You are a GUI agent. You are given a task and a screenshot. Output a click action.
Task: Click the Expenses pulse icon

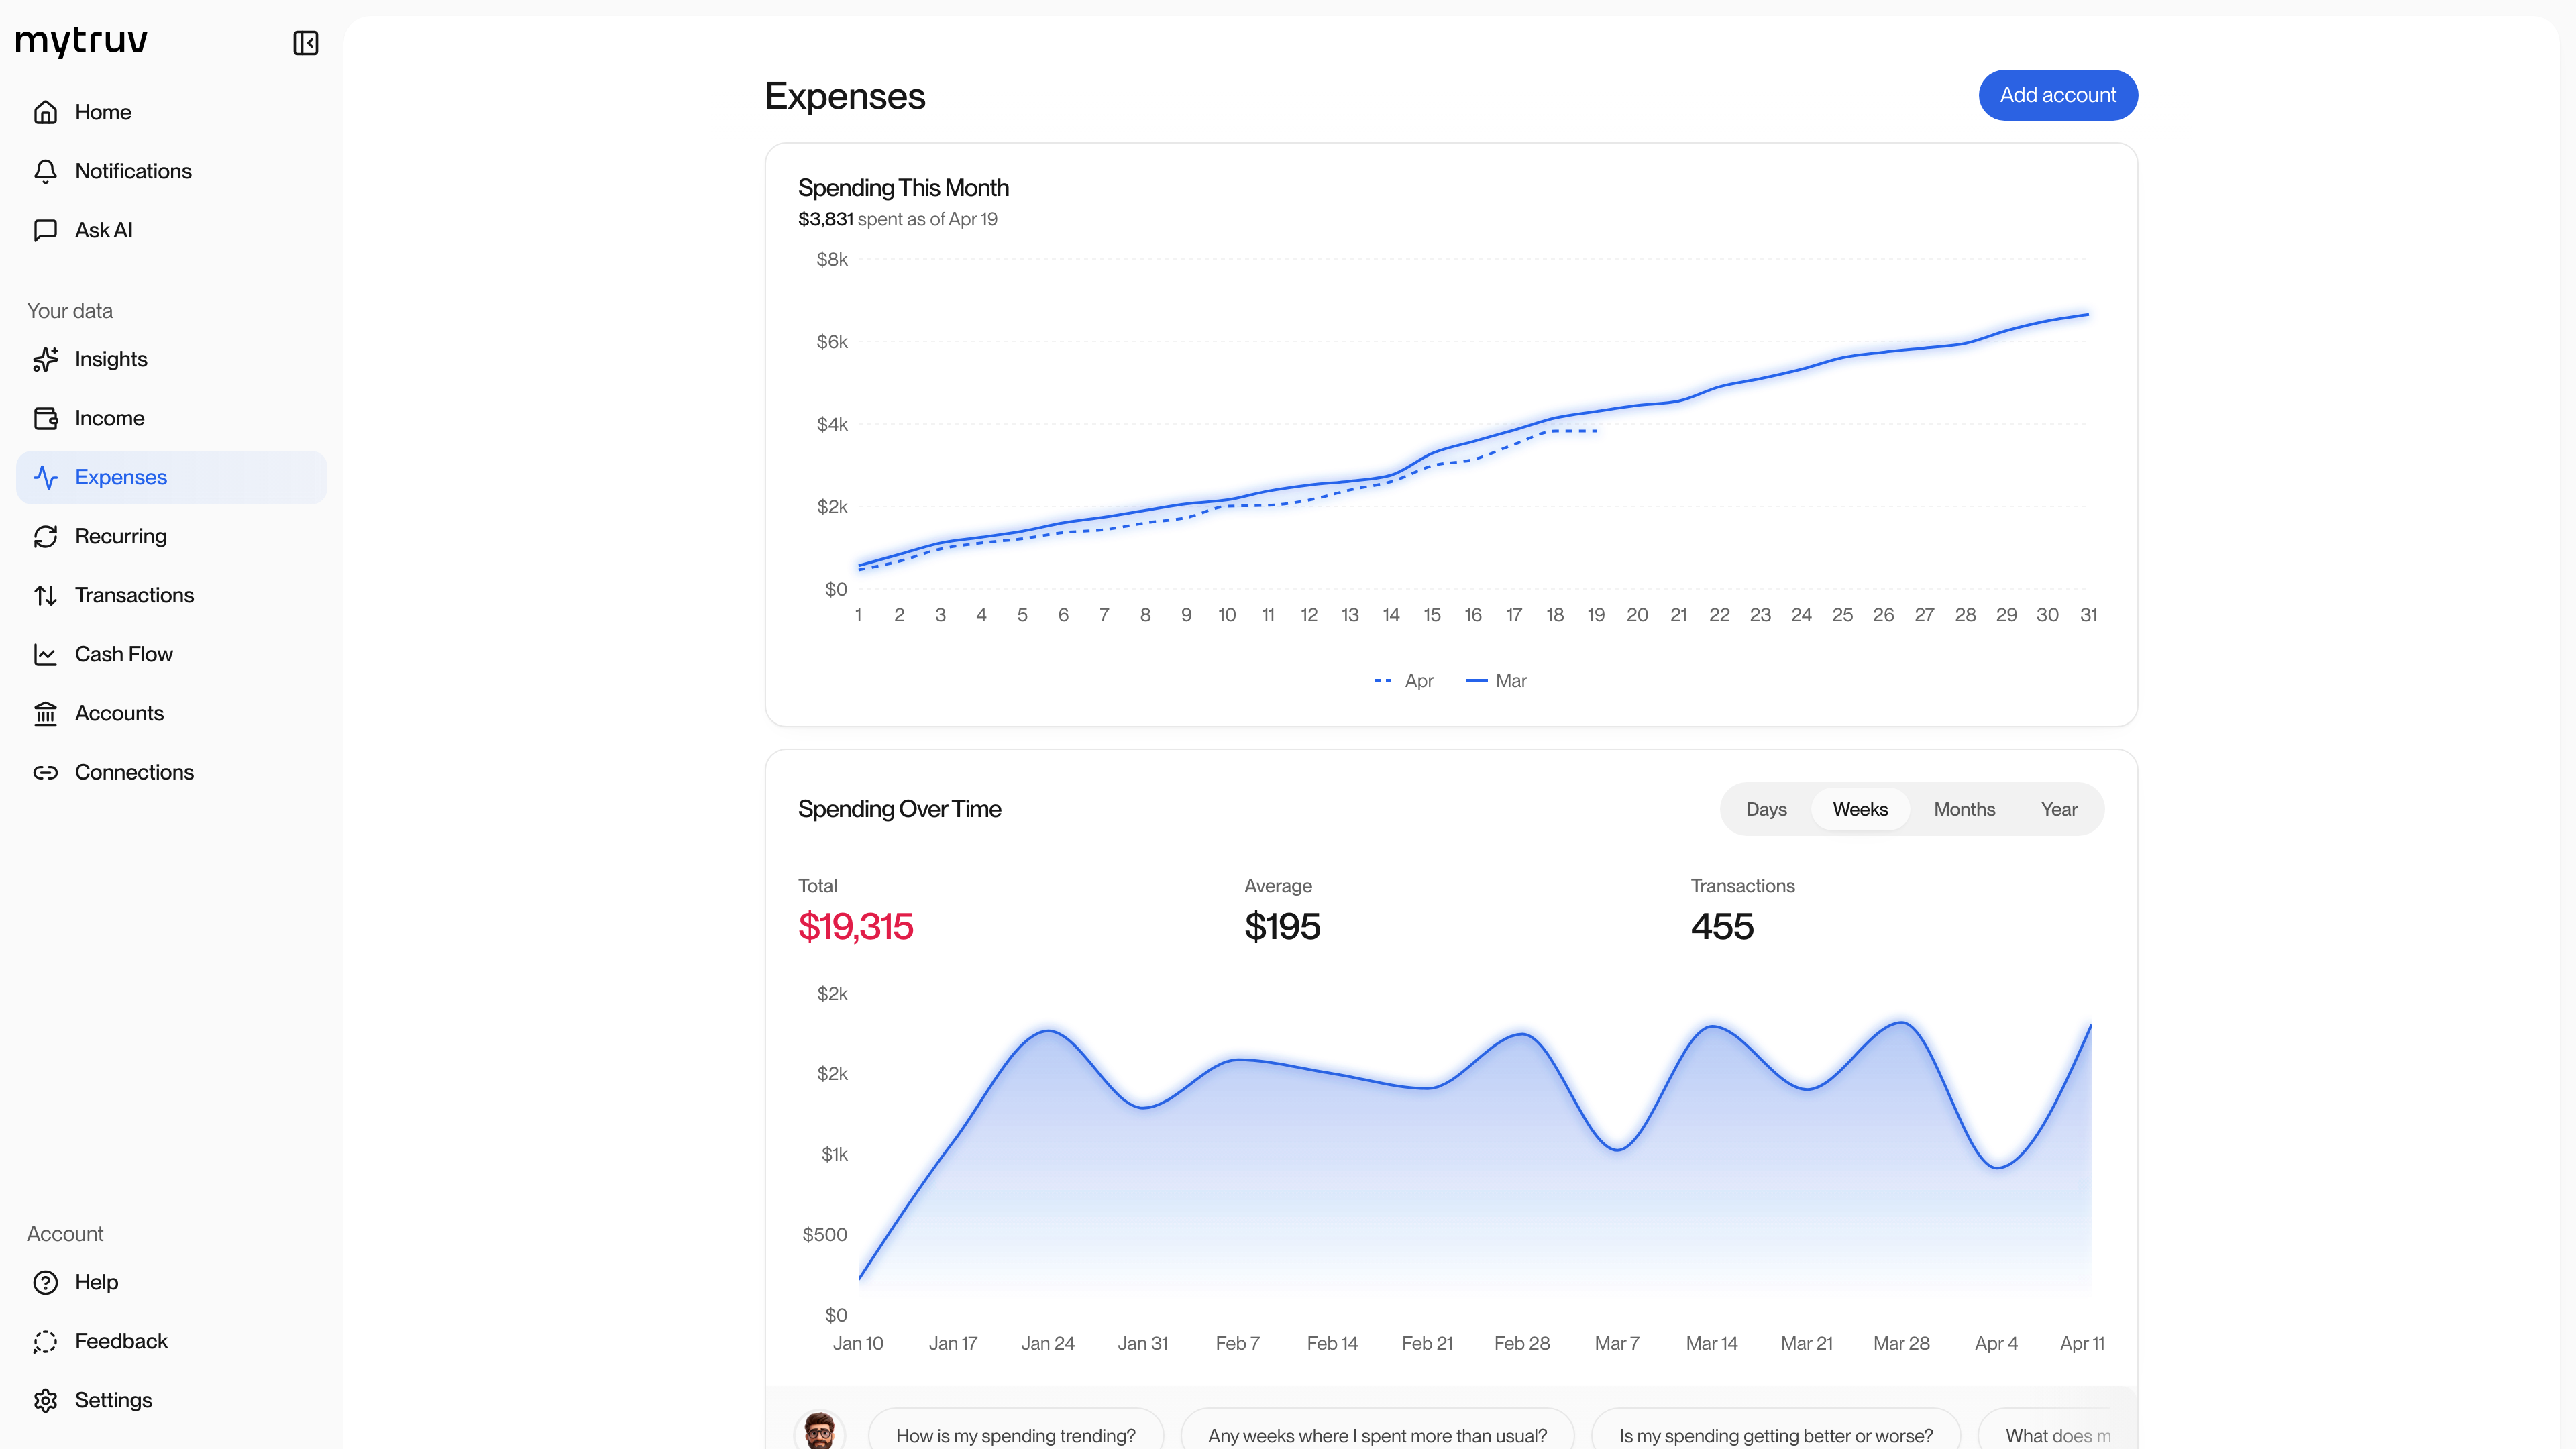click(x=45, y=477)
